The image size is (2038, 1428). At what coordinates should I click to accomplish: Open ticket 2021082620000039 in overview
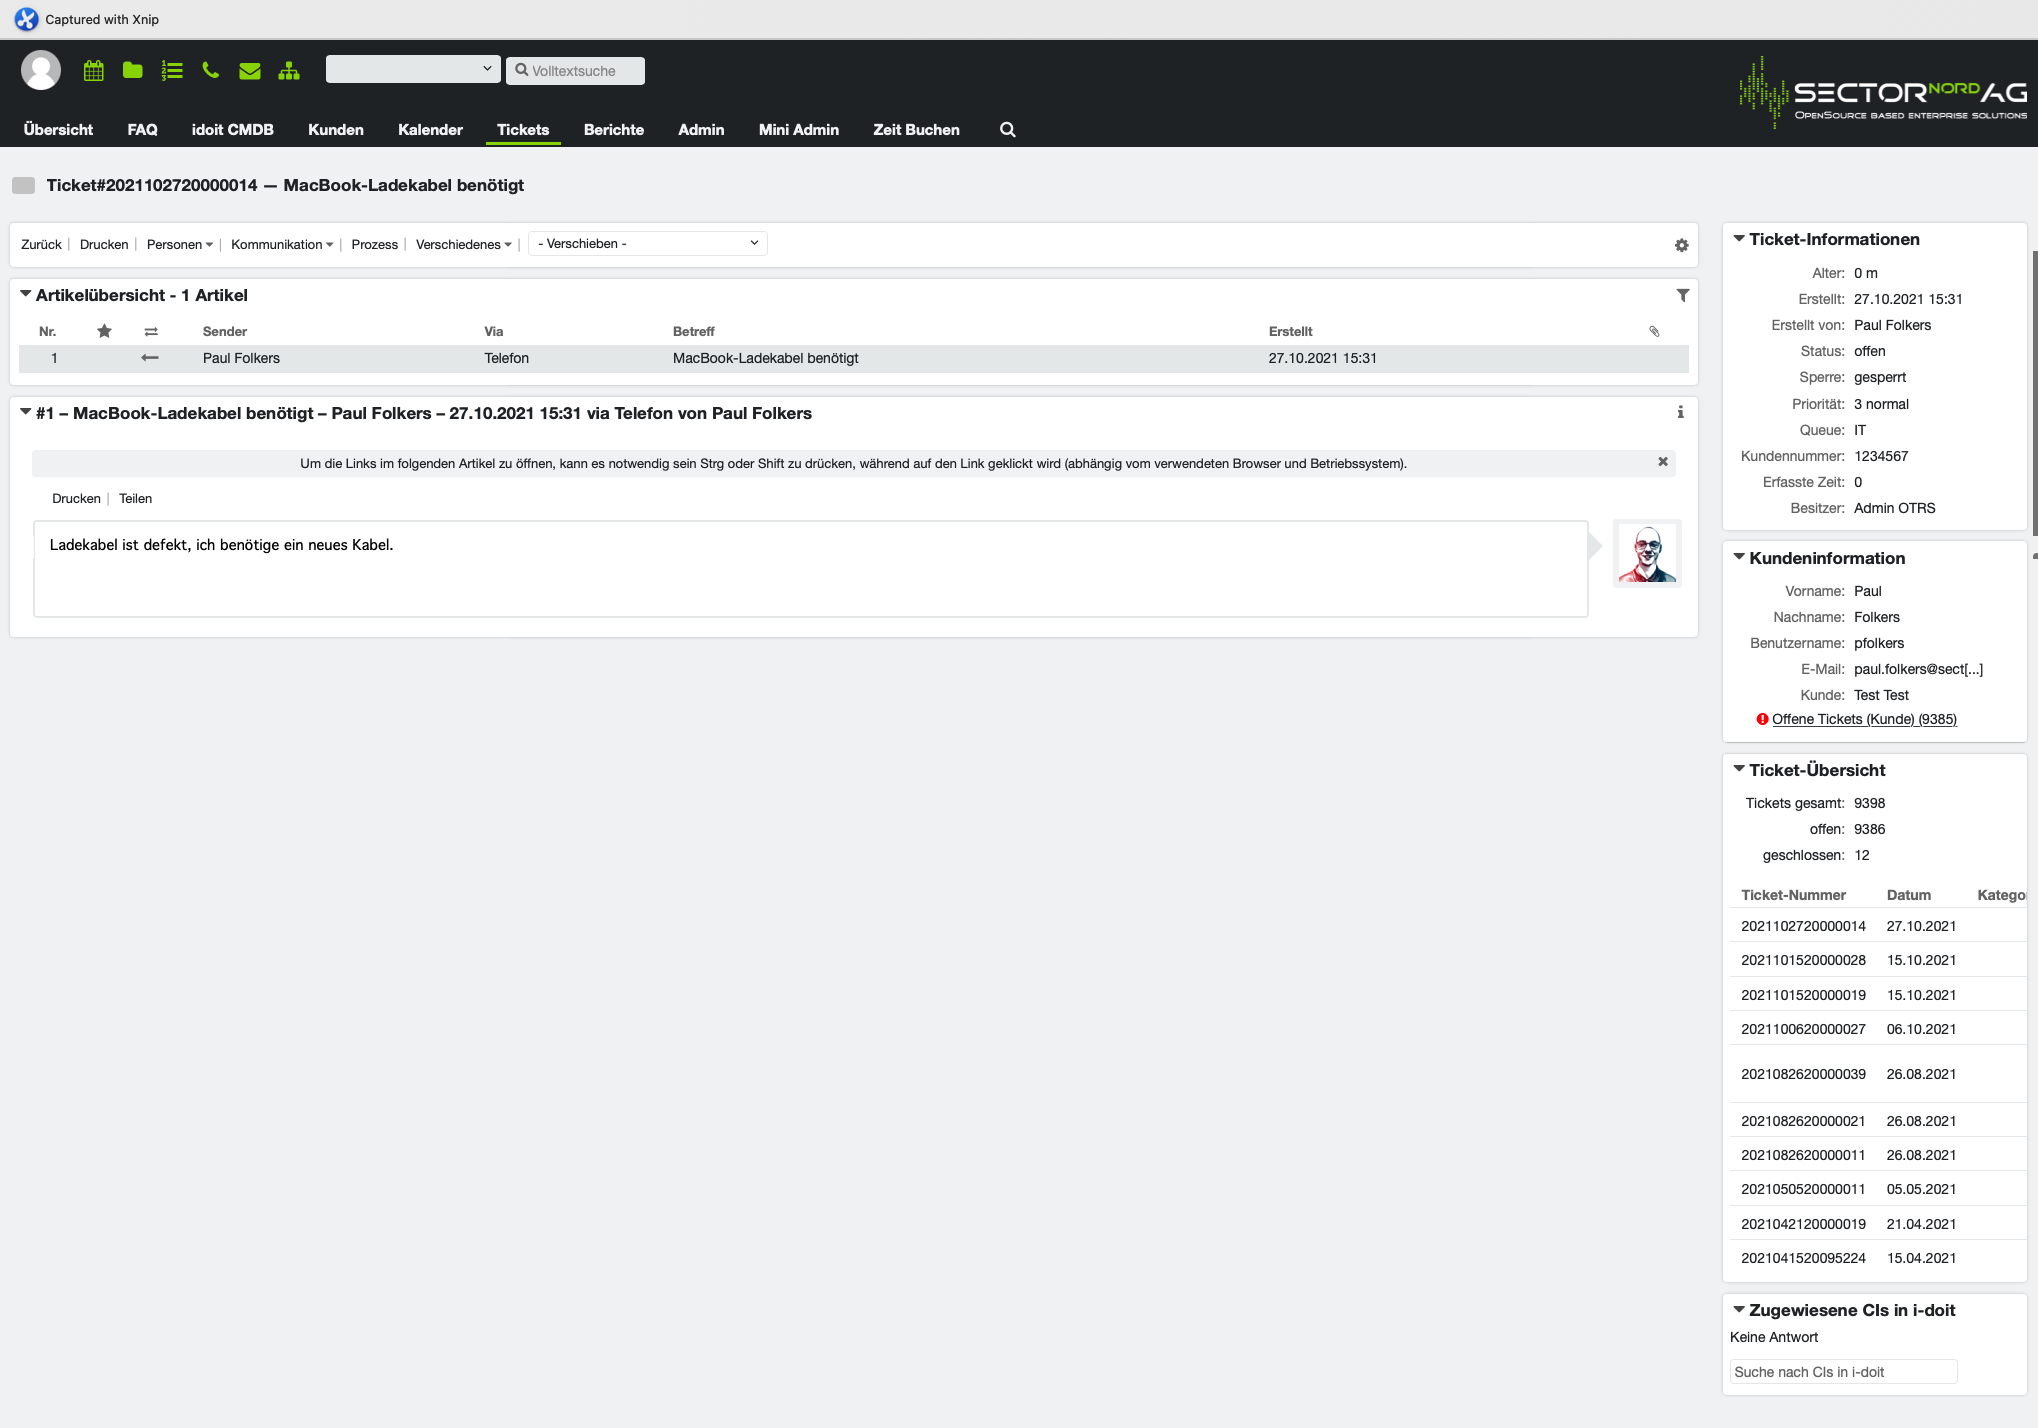pos(1803,1074)
